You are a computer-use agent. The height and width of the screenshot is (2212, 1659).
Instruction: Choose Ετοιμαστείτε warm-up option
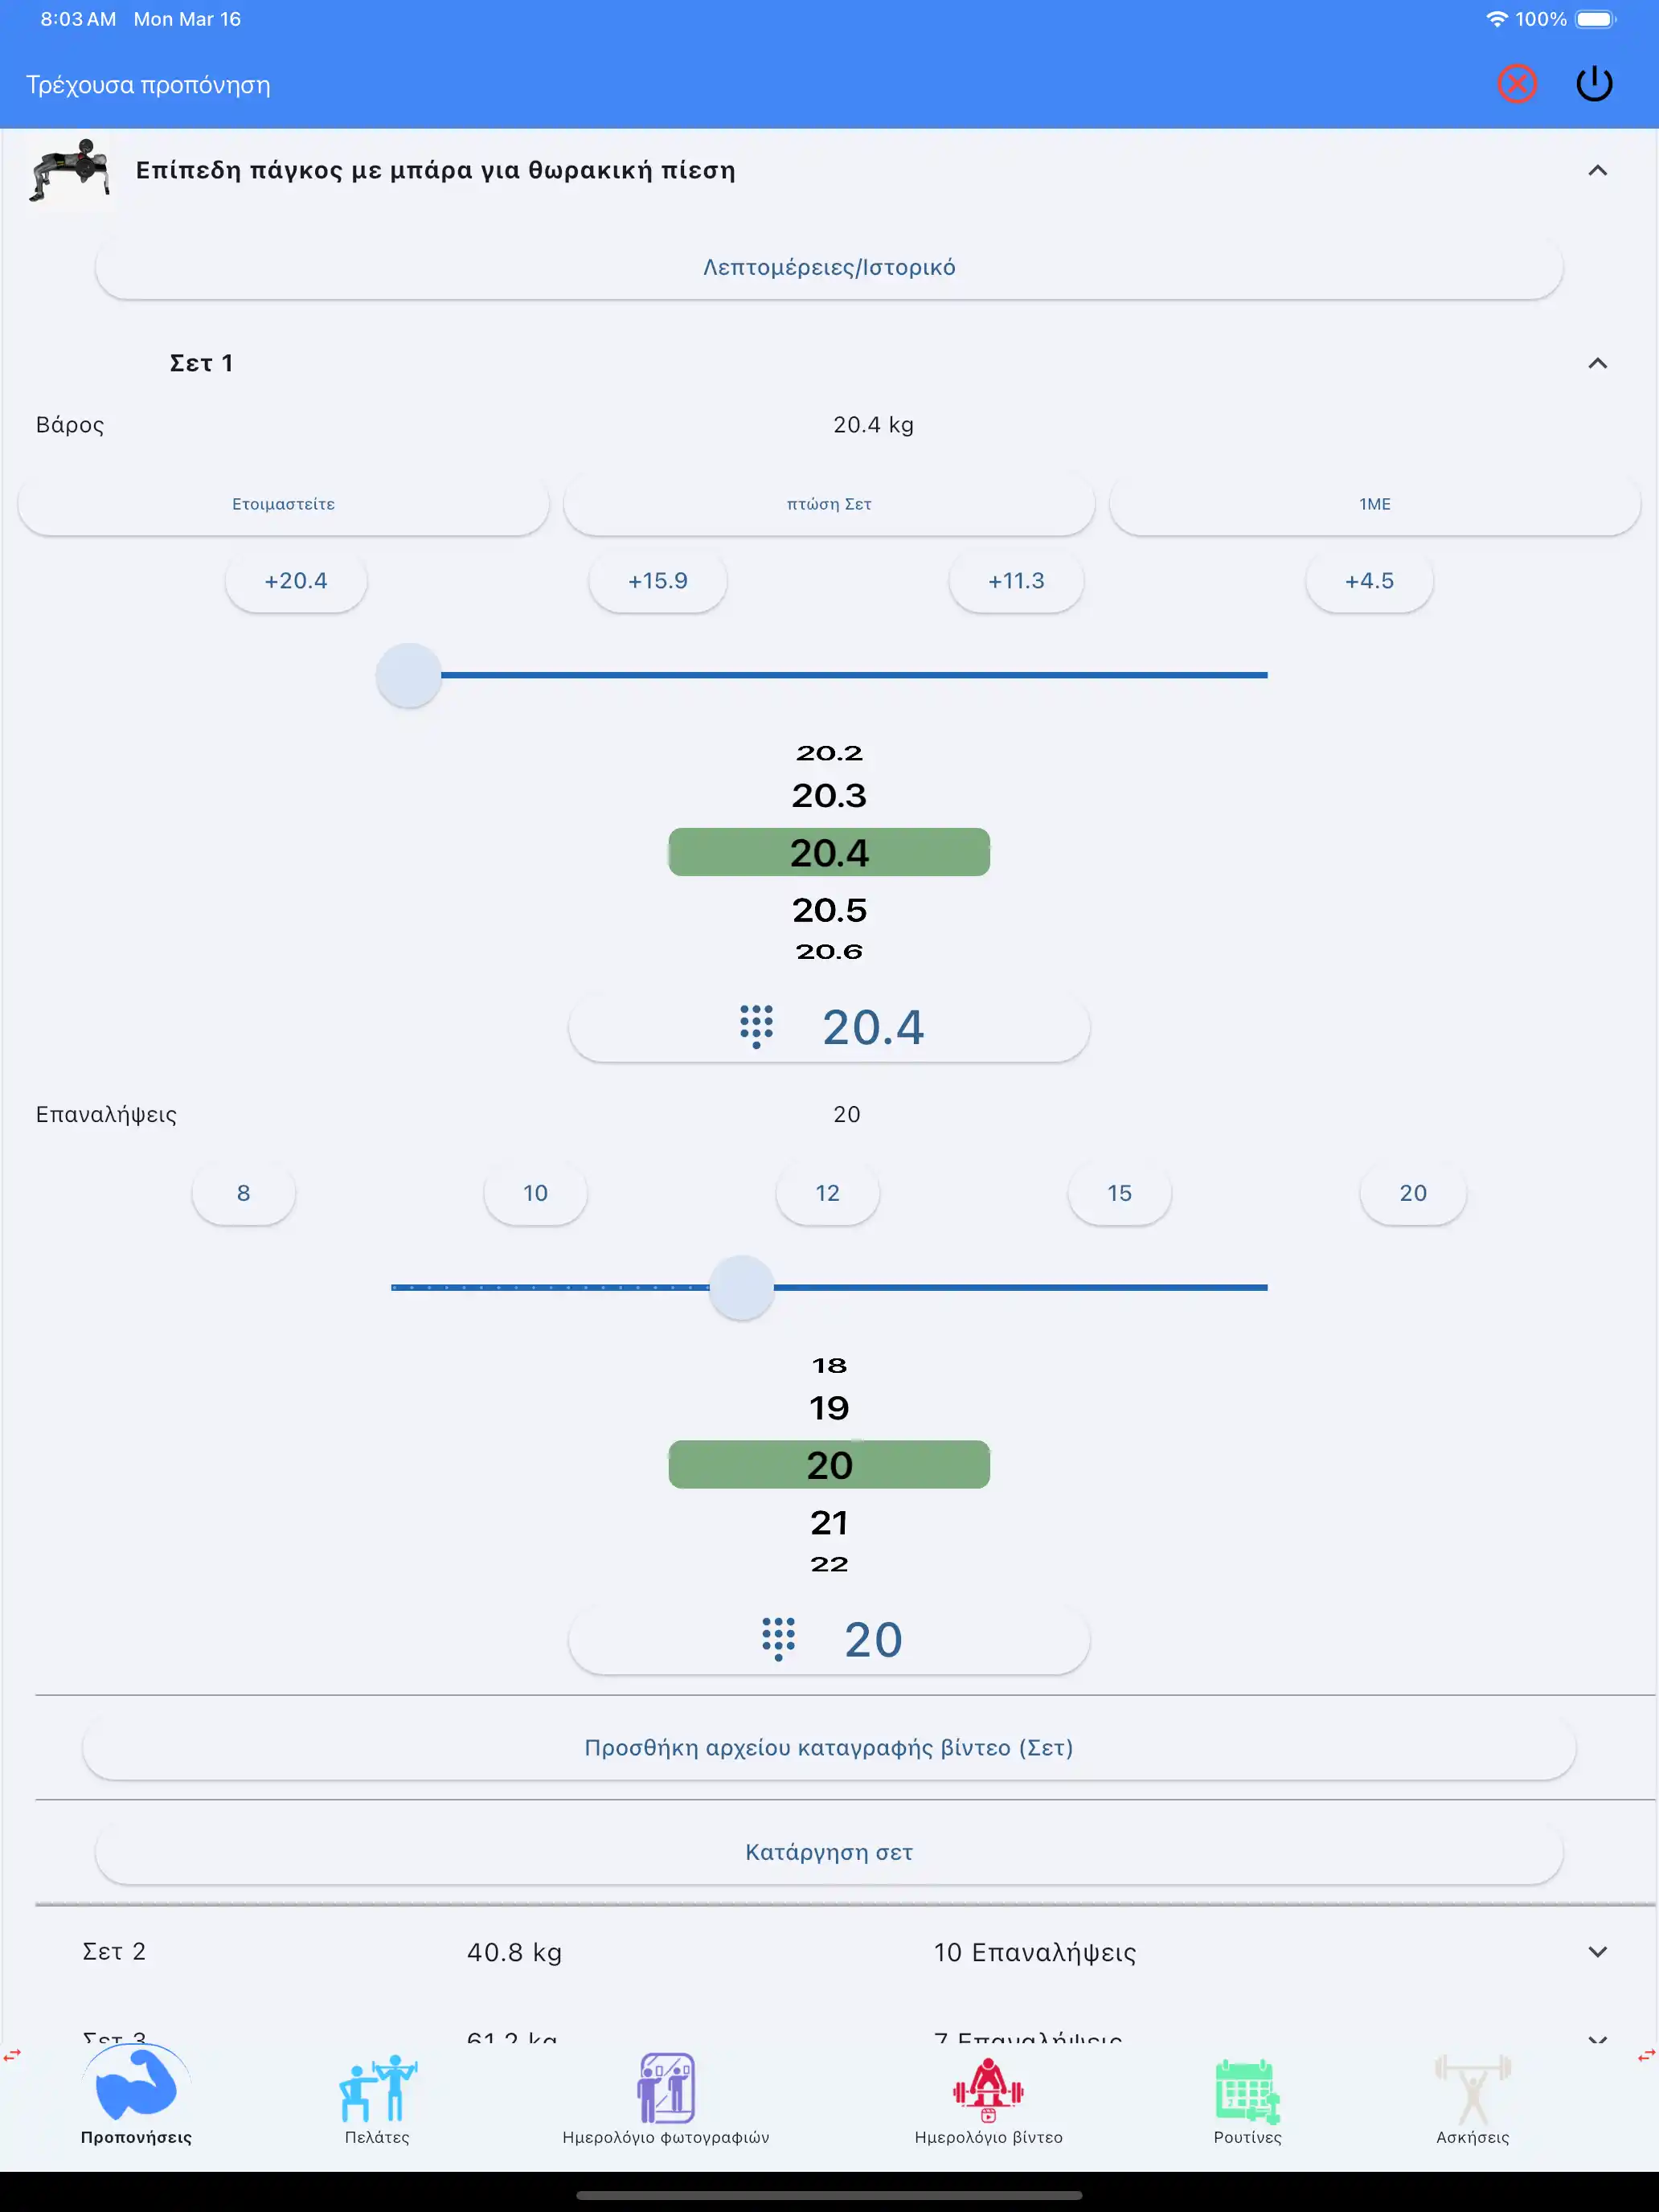(283, 504)
